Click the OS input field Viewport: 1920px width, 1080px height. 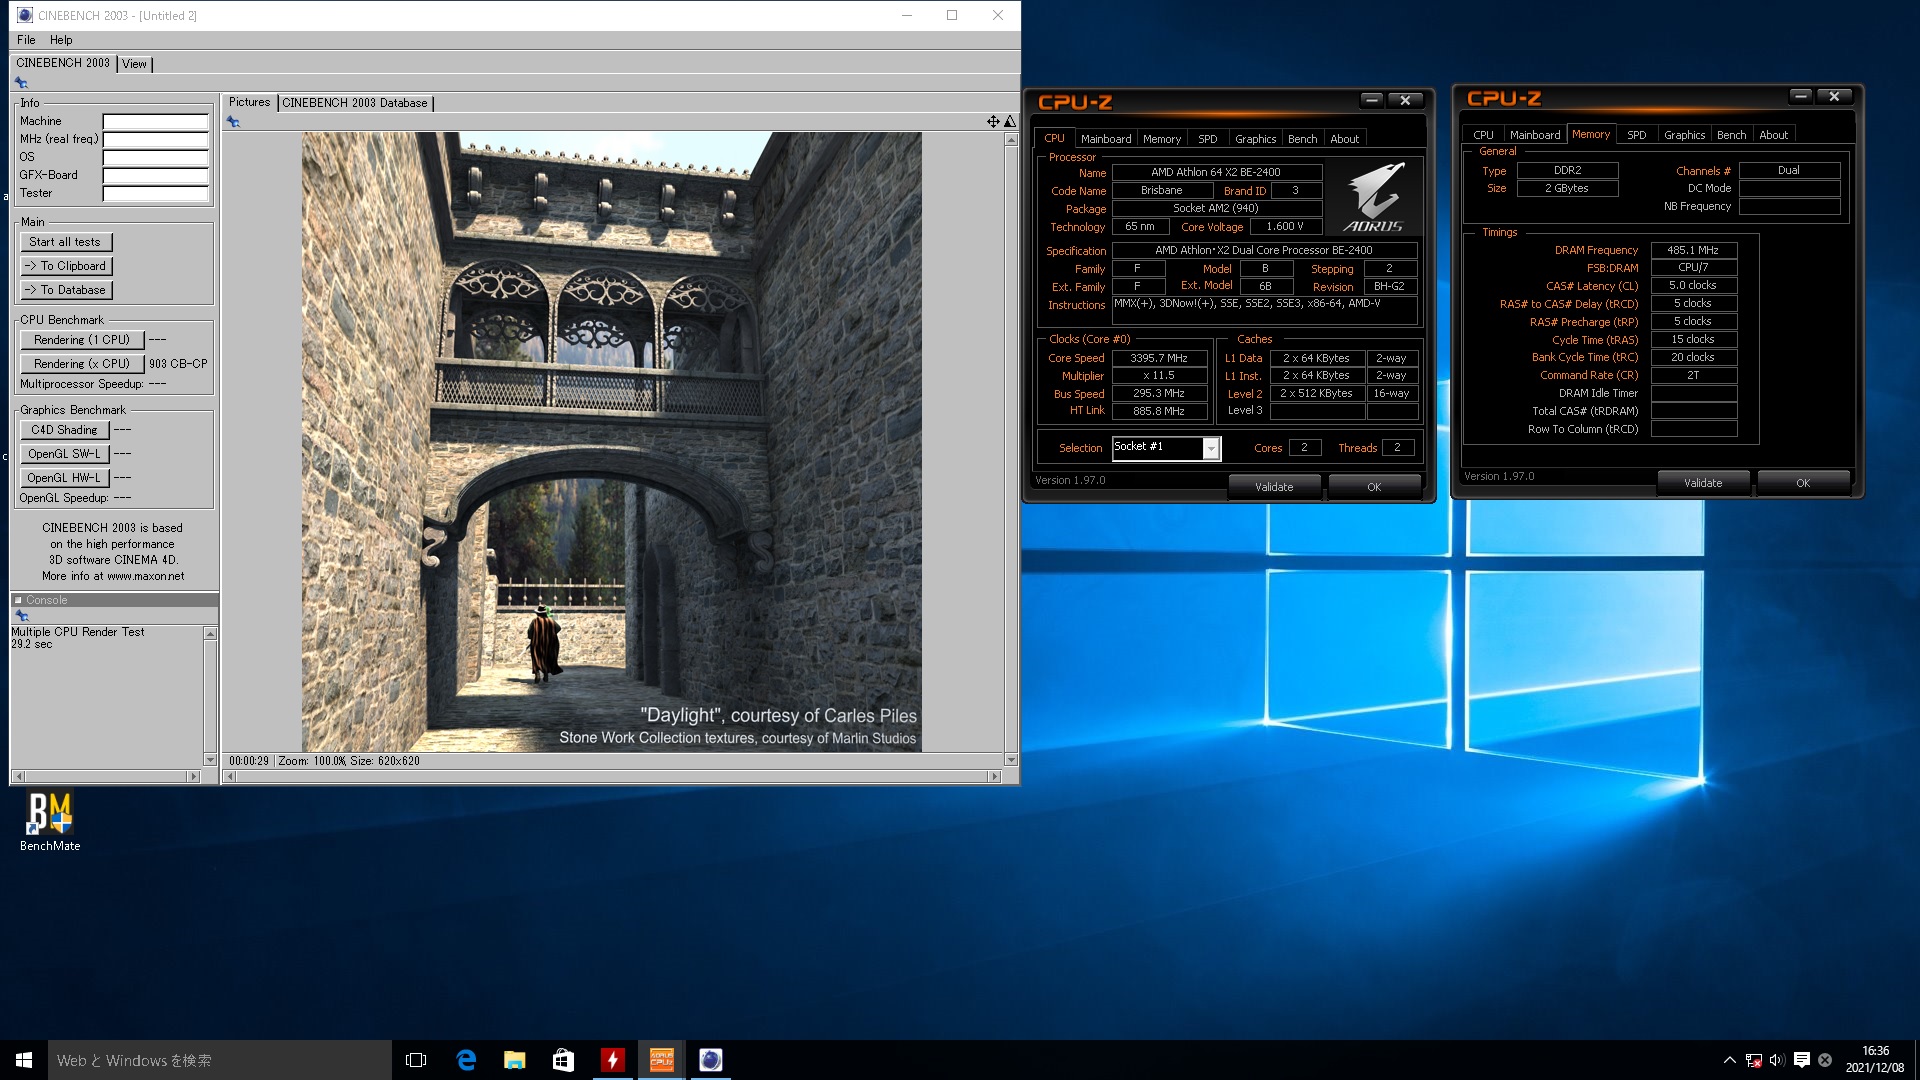[155, 158]
